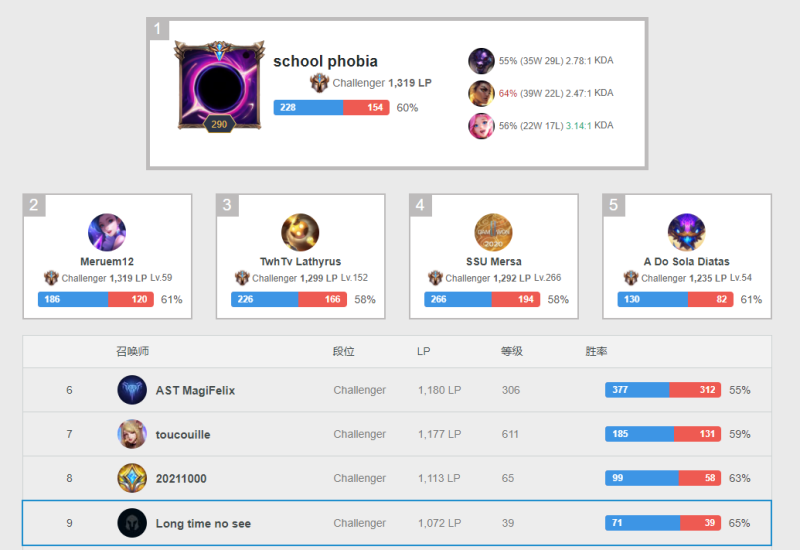Open the Long time no see link
This screenshot has height=550, width=800.
[203, 523]
